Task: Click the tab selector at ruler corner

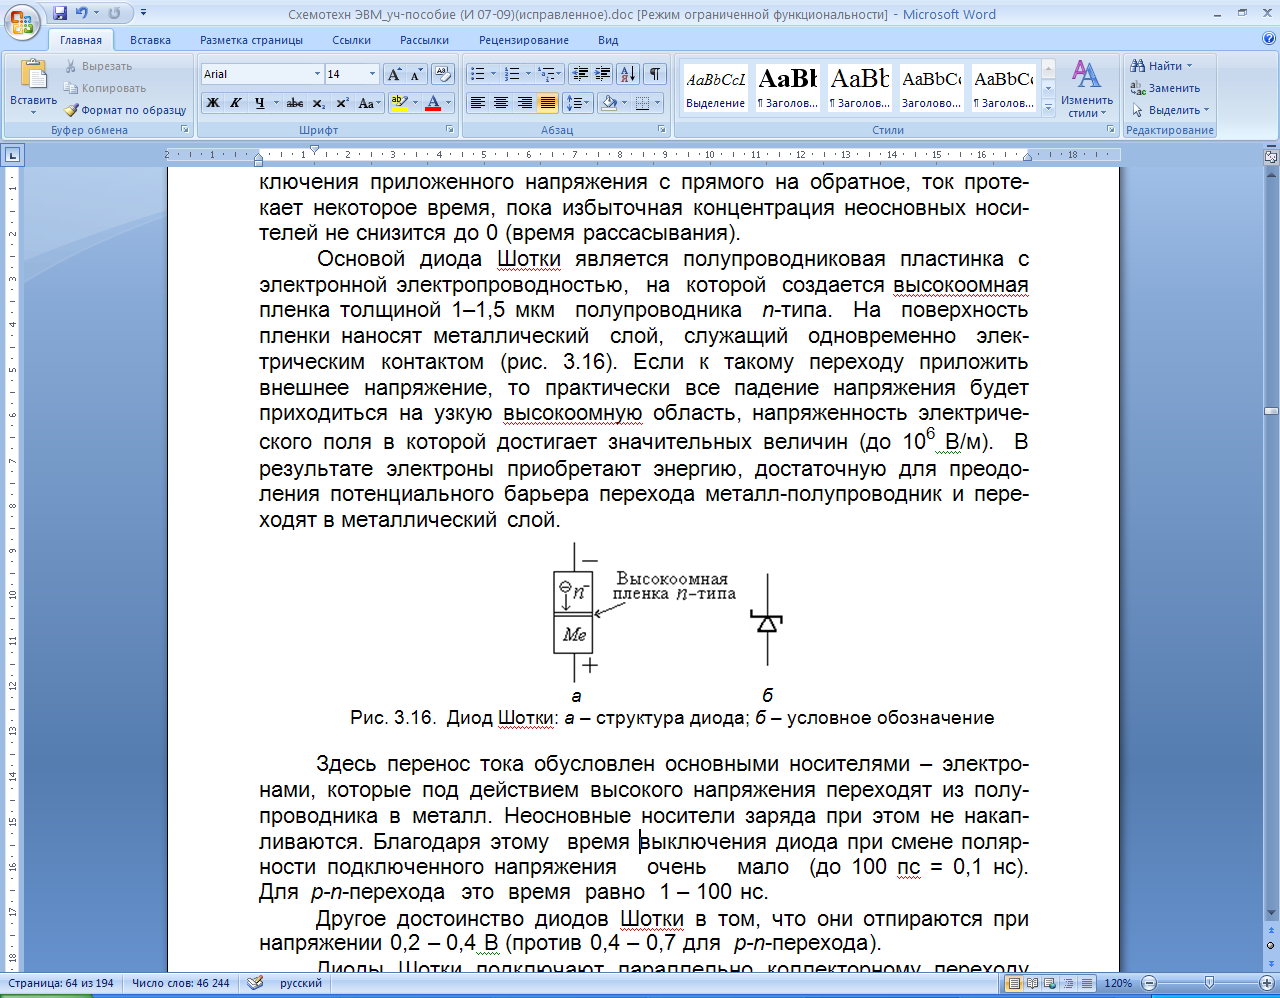Action: point(12,155)
